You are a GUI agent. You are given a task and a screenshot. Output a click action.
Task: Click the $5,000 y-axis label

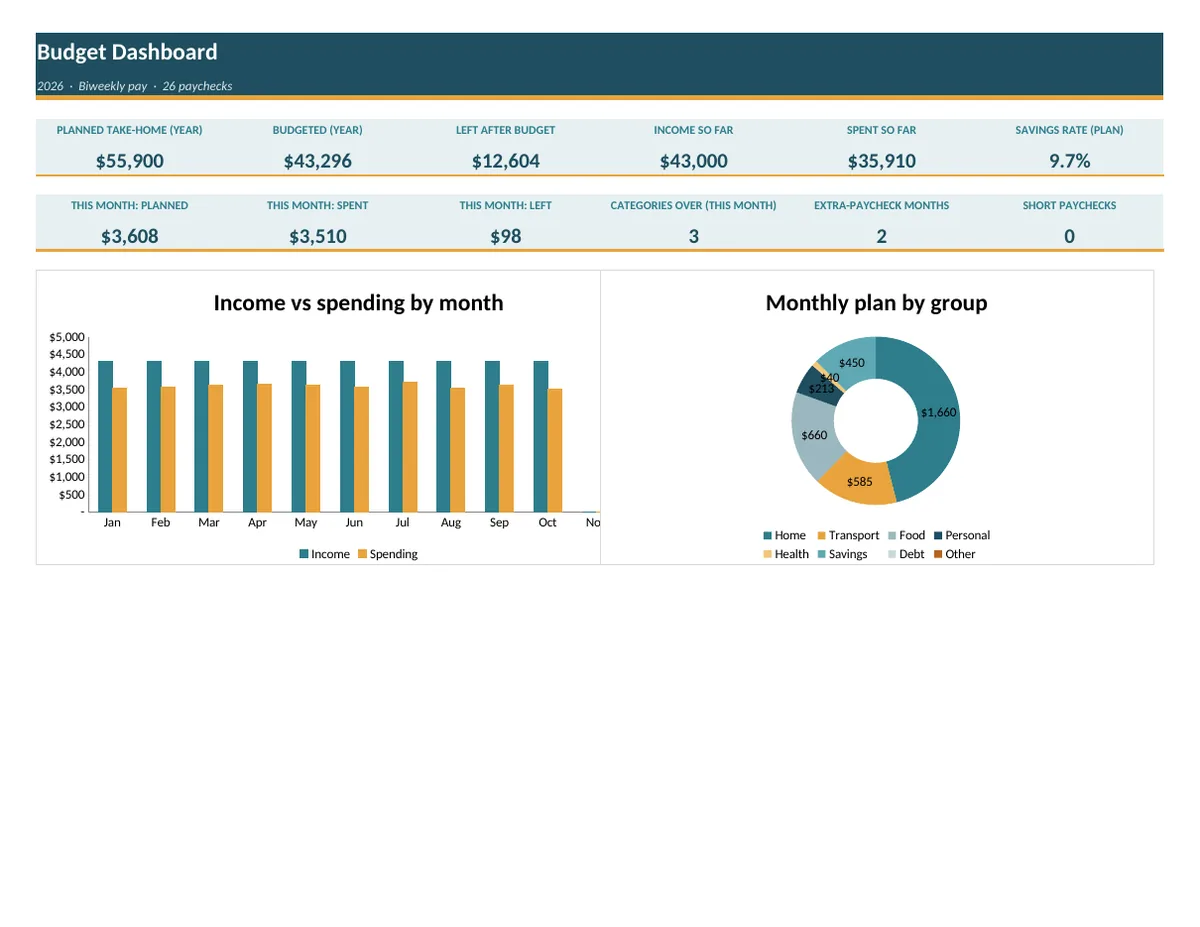coord(67,337)
